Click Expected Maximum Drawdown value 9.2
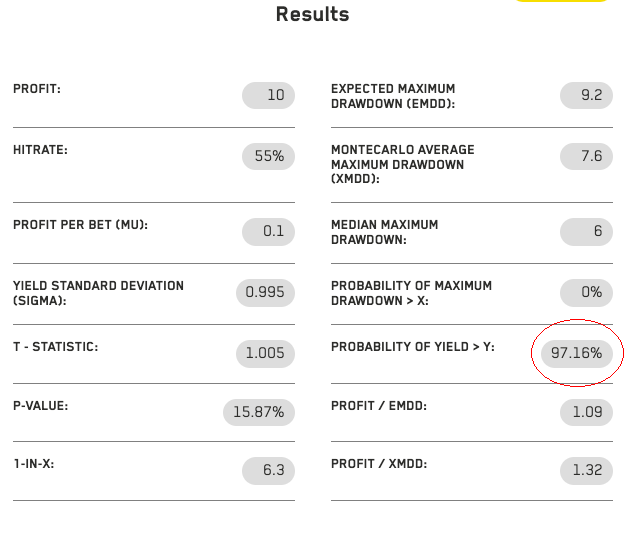This screenshot has height=535, width=628. pyautogui.click(x=586, y=96)
